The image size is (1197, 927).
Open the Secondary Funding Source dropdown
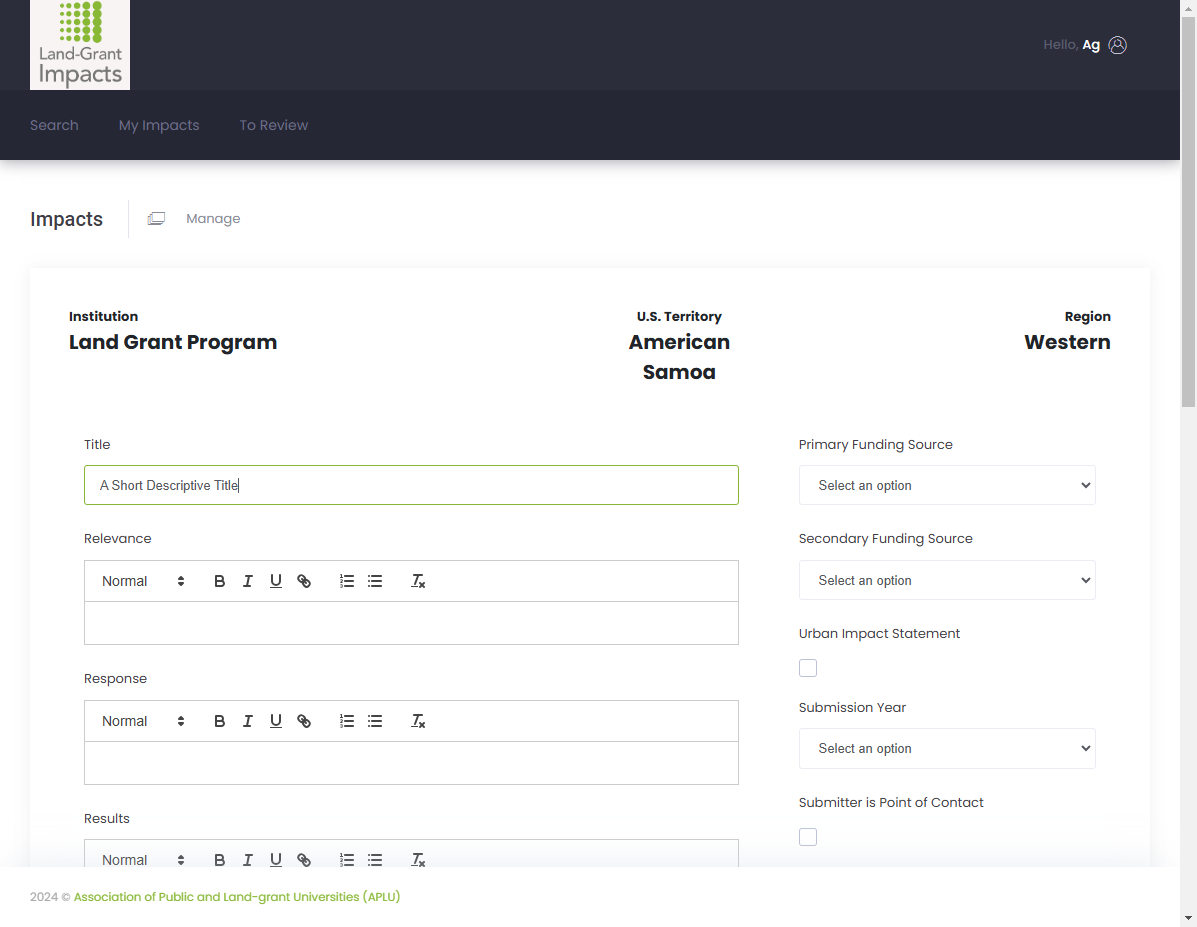point(947,580)
